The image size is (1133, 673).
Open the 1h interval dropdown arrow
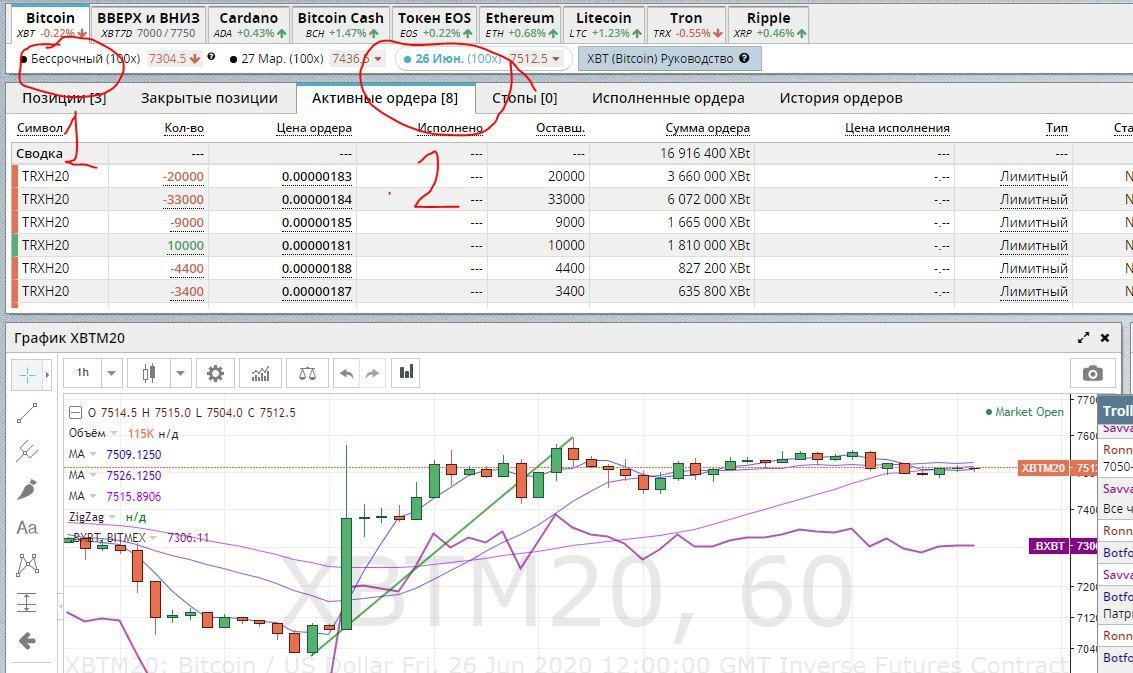tap(111, 373)
